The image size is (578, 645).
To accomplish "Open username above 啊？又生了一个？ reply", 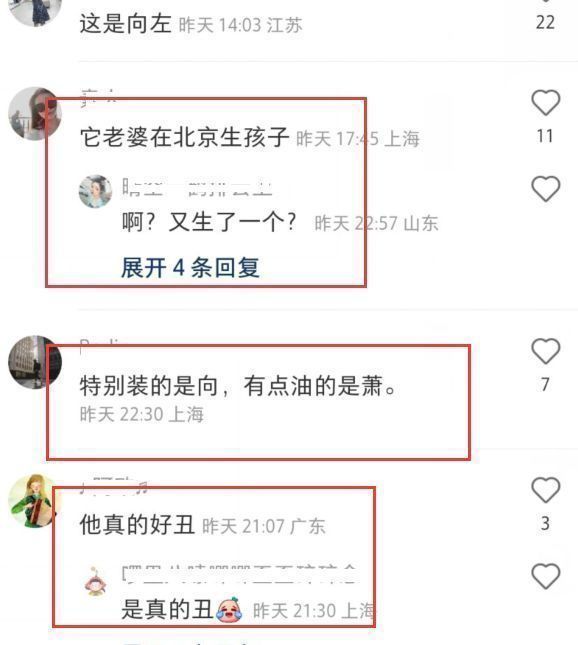I will tap(197, 188).
